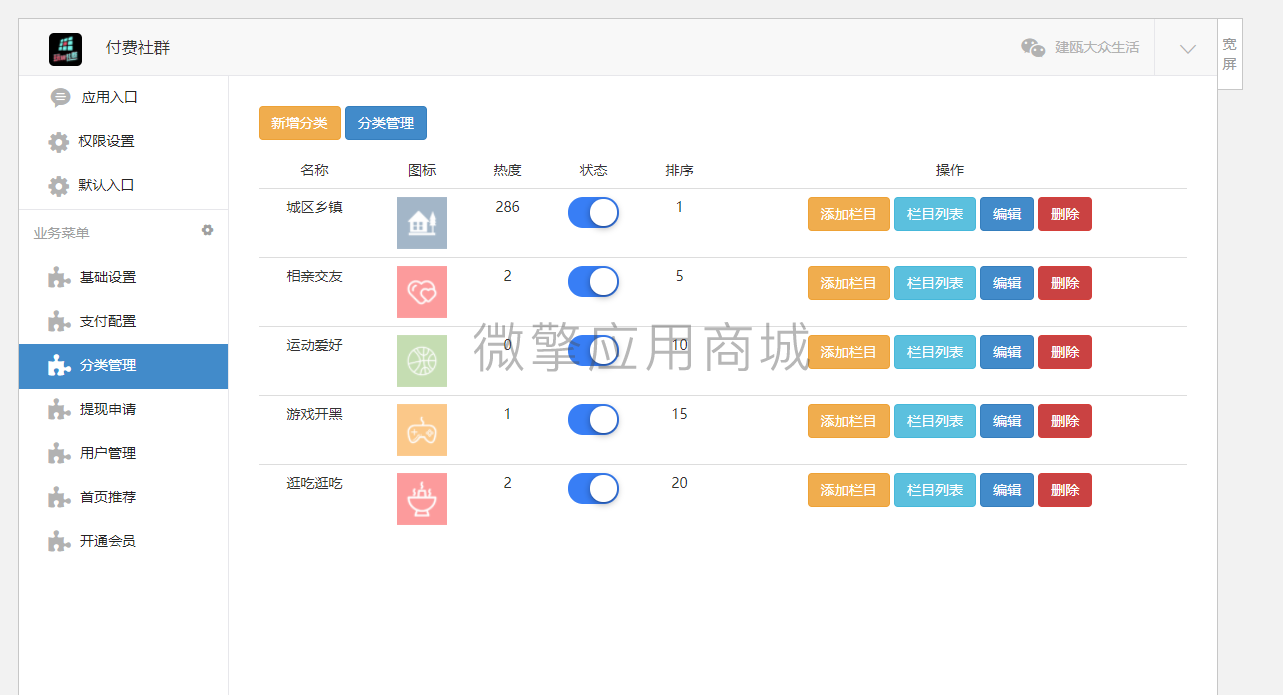Image resolution: width=1283 pixels, height=695 pixels.
Task: Click the house icon for 城区乡镇
Action: coord(422,223)
